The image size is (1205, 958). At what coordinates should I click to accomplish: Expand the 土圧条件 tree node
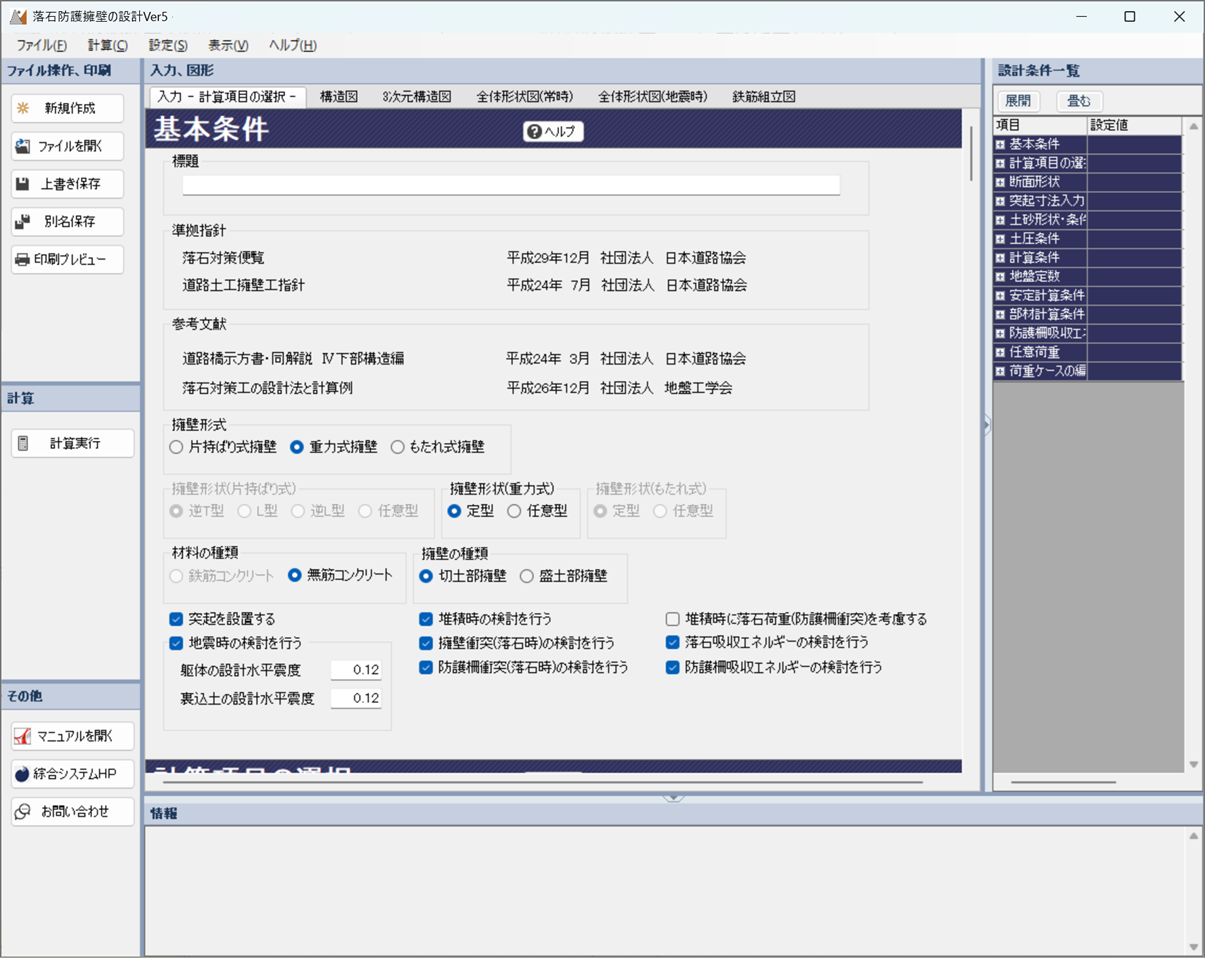(1000, 239)
